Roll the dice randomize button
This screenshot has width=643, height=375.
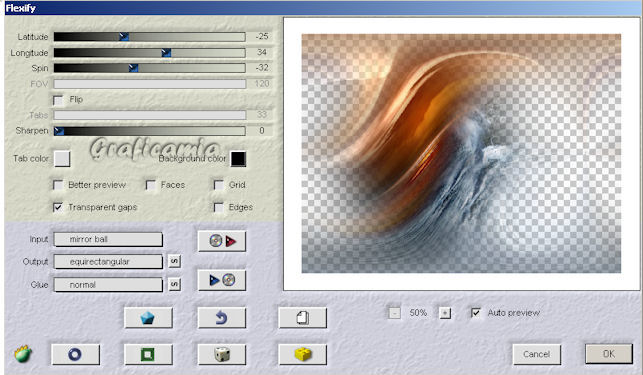(222, 354)
